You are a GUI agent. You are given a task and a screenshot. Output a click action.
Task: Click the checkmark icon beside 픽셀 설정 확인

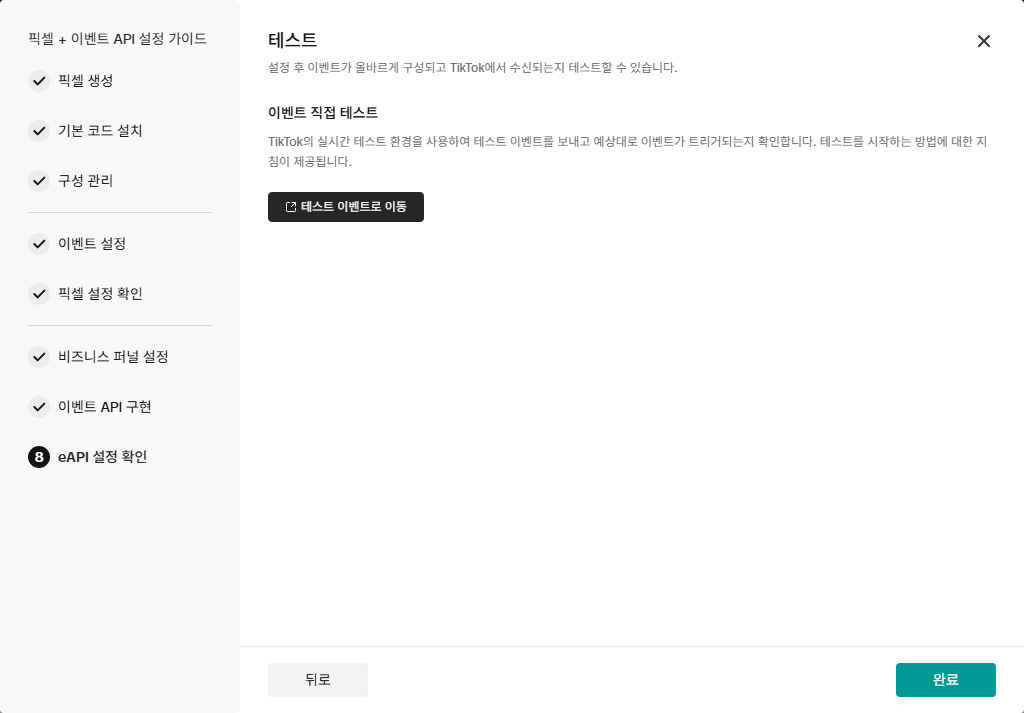click(39, 294)
